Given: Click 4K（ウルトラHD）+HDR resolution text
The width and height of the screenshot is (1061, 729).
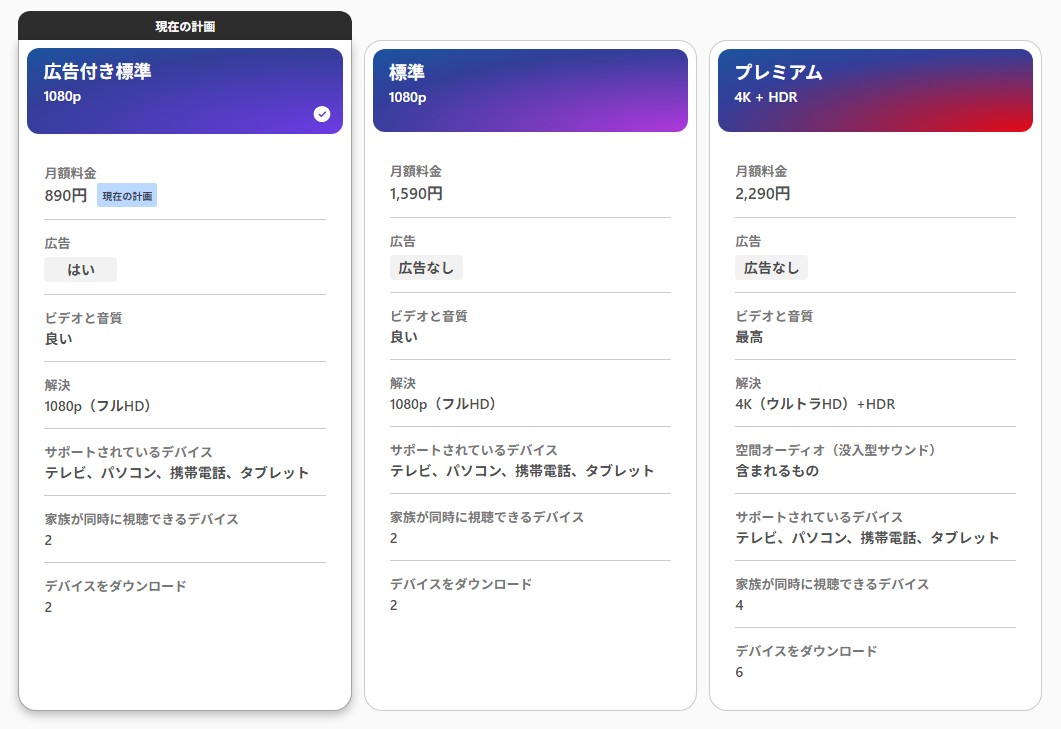Looking at the screenshot, I should 815,404.
